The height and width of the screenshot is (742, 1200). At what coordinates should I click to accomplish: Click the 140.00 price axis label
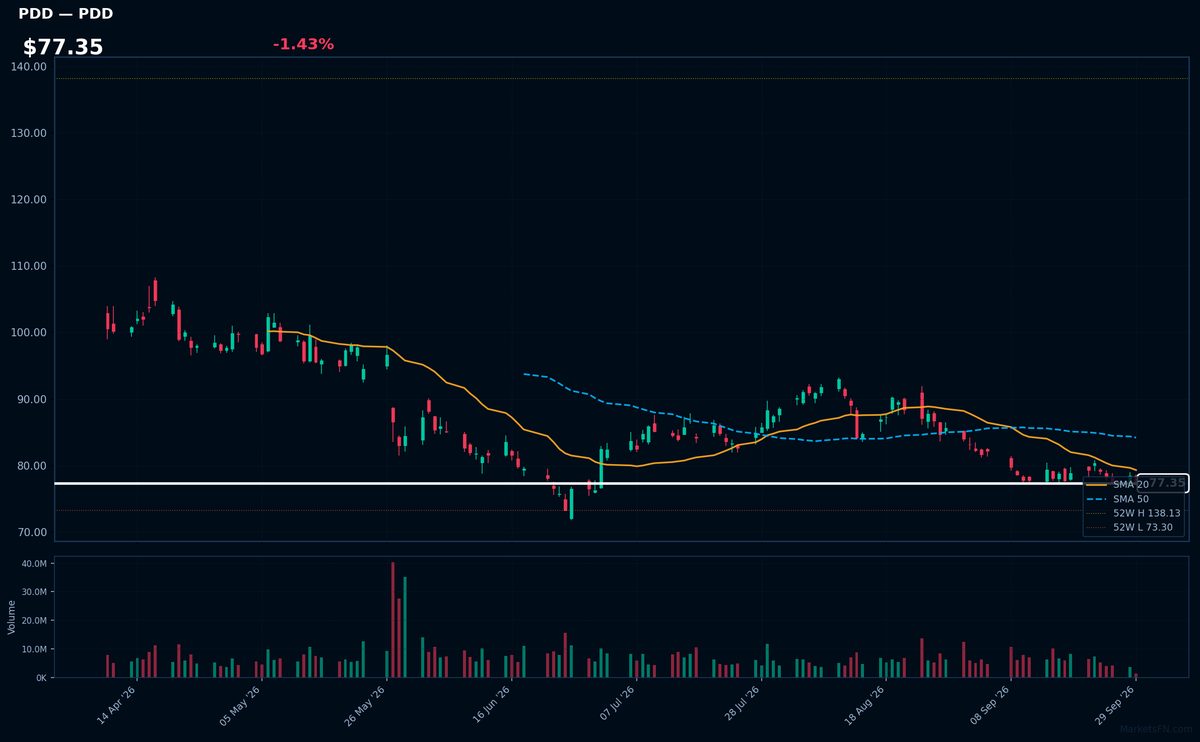[29, 66]
